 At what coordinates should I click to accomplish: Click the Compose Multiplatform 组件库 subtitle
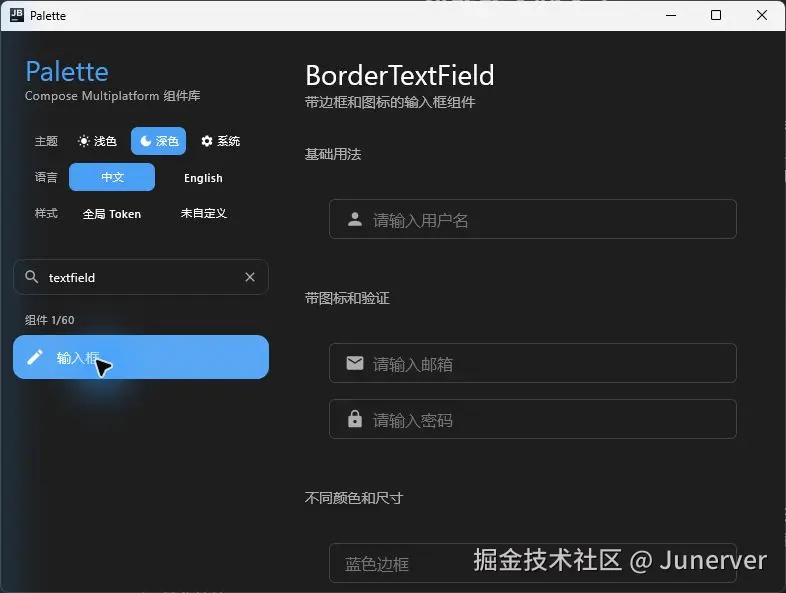112,96
